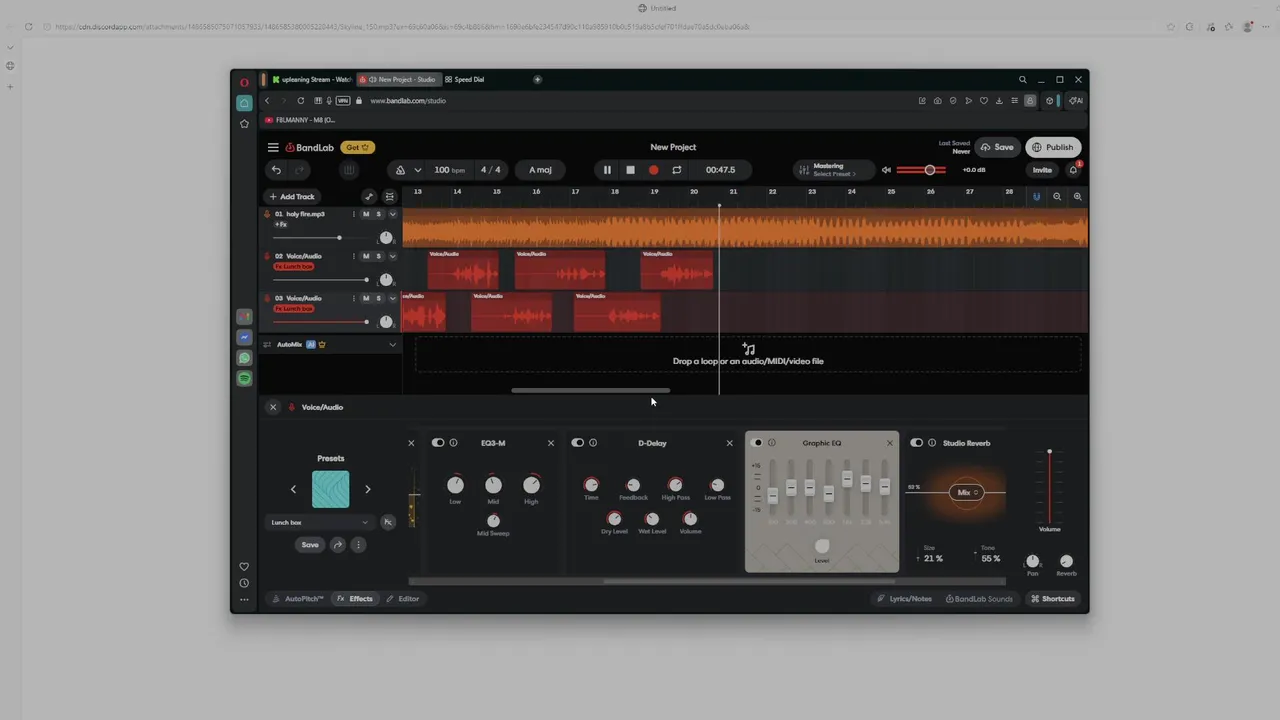Image resolution: width=1280 pixels, height=720 pixels.
Task: Switch to the AutoPitch tab
Action: click(297, 599)
